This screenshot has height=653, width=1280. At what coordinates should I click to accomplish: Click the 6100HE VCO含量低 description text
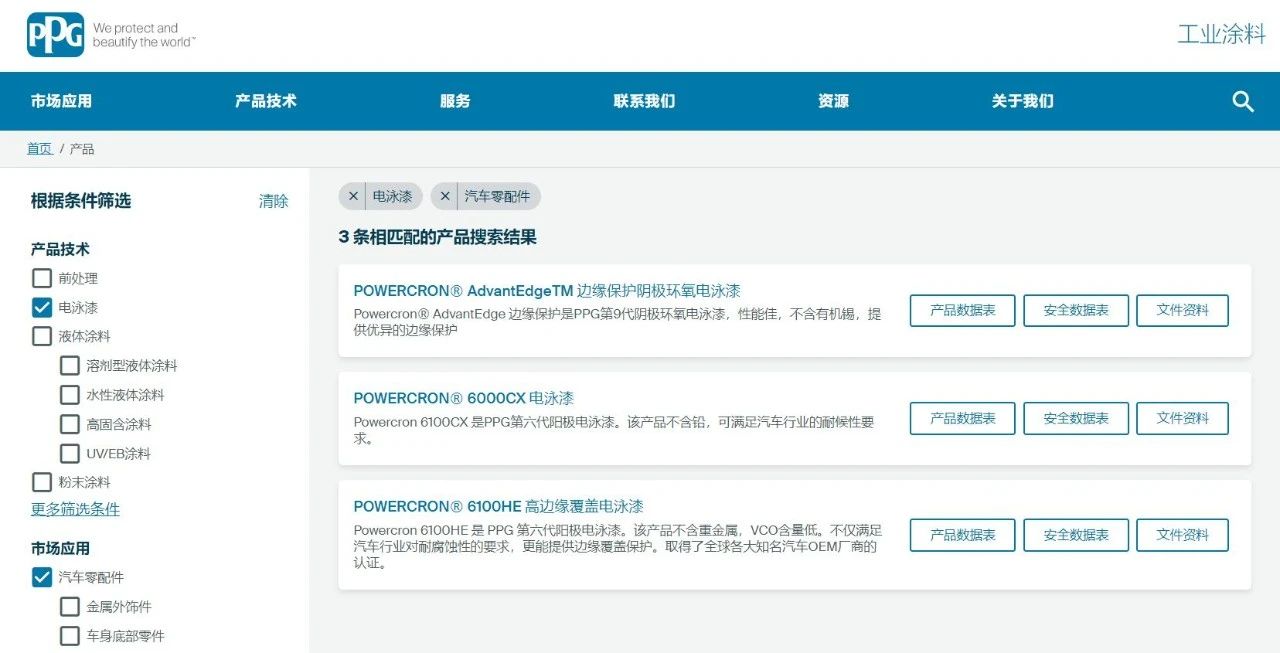617,546
